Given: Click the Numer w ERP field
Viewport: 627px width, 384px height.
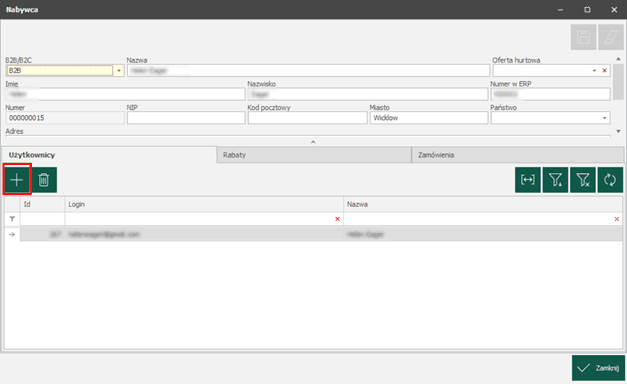Looking at the screenshot, I should [551, 94].
